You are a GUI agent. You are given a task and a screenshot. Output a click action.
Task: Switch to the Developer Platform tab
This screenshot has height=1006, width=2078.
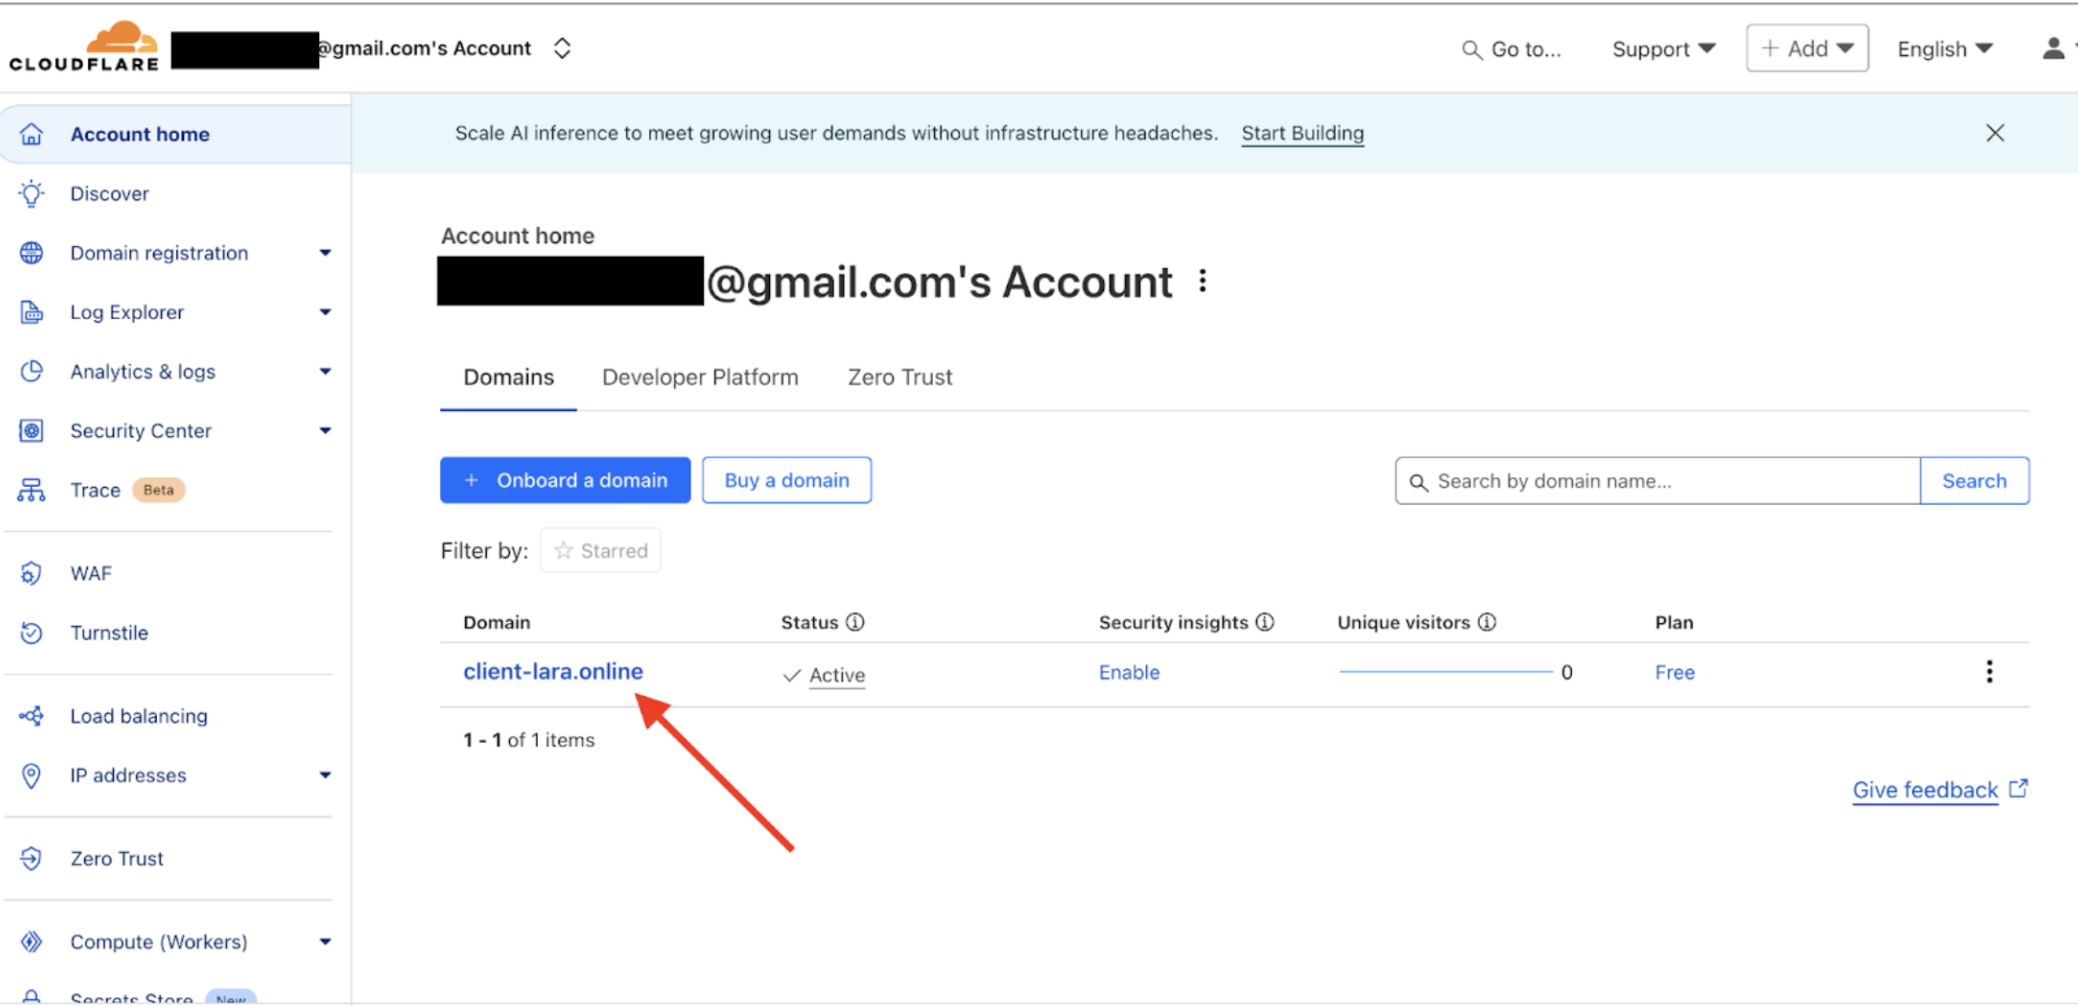coord(700,377)
